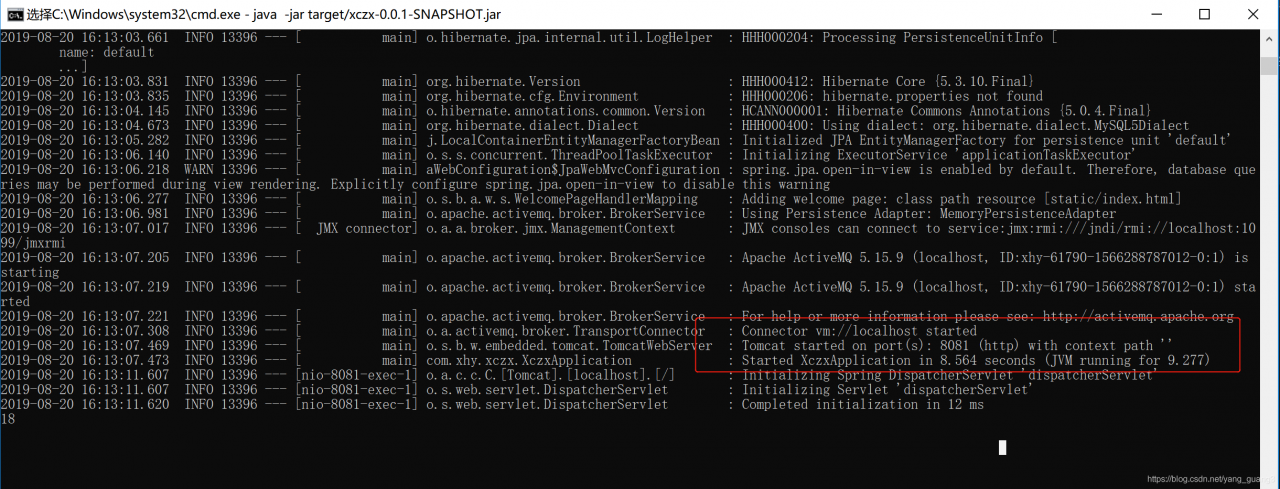Screen dimensions: 1280x489
Task: Open the cmd.exe system menu icon
Action: coord(16,14)
